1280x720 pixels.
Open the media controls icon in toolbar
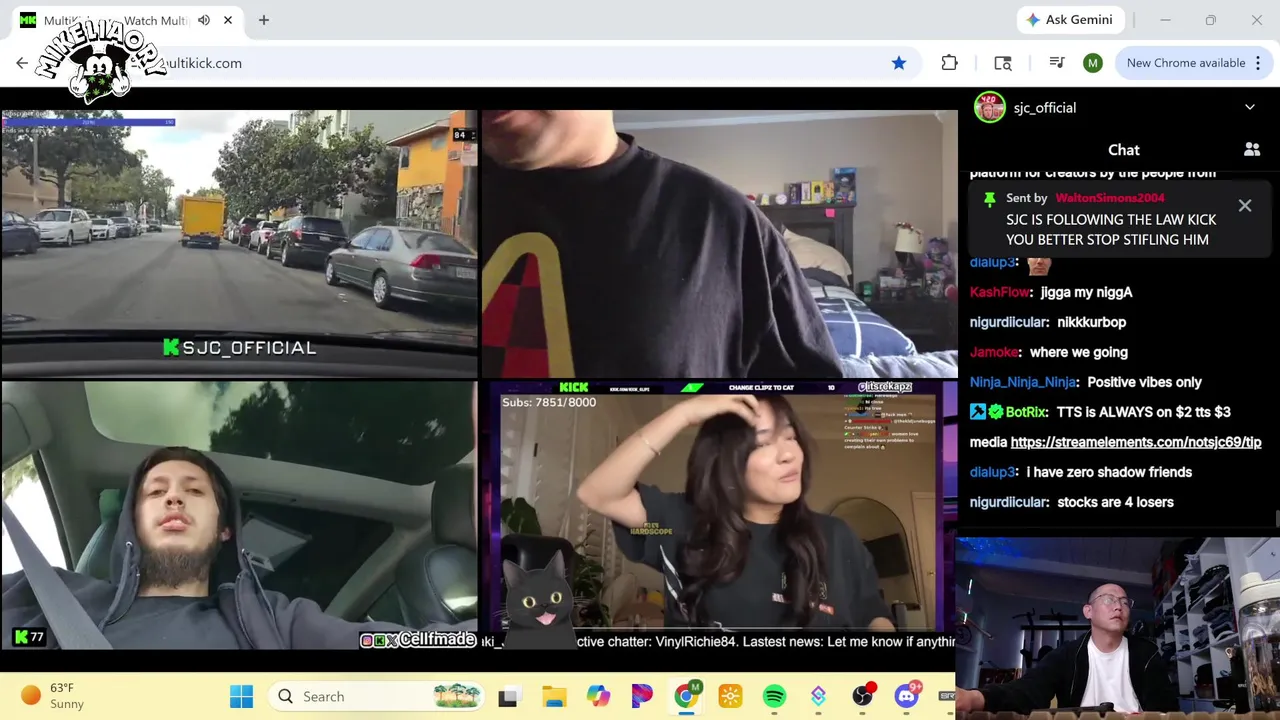tap(1057, 63)
